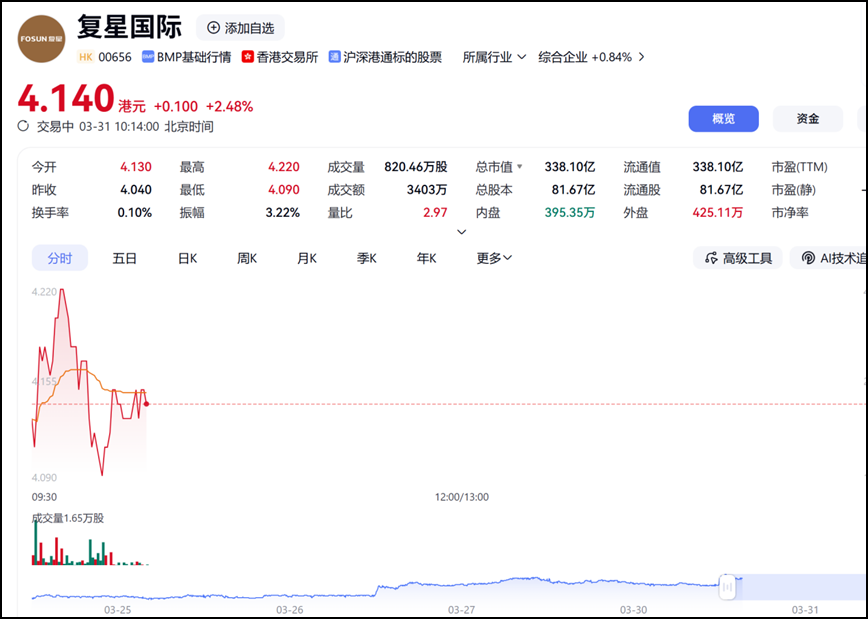Click the 内盘 value 395.35万

coord(570,213)
